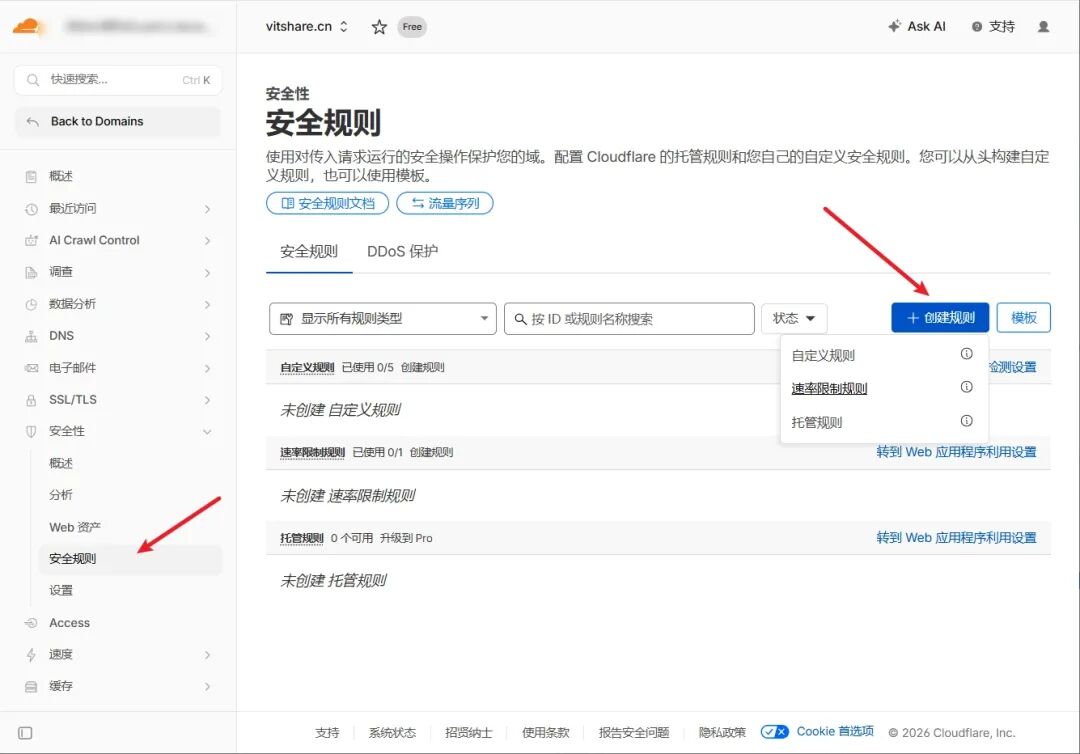Screen dimensions: 1080x754
Task: Open the user account icon
Action: pyautogui.click(x=1043, y=27)
